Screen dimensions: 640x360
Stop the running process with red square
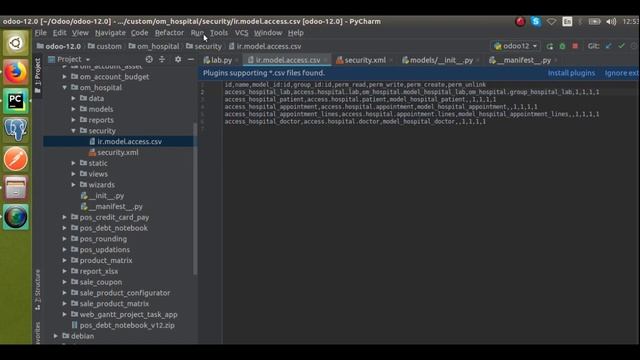[x=575, y=46]
